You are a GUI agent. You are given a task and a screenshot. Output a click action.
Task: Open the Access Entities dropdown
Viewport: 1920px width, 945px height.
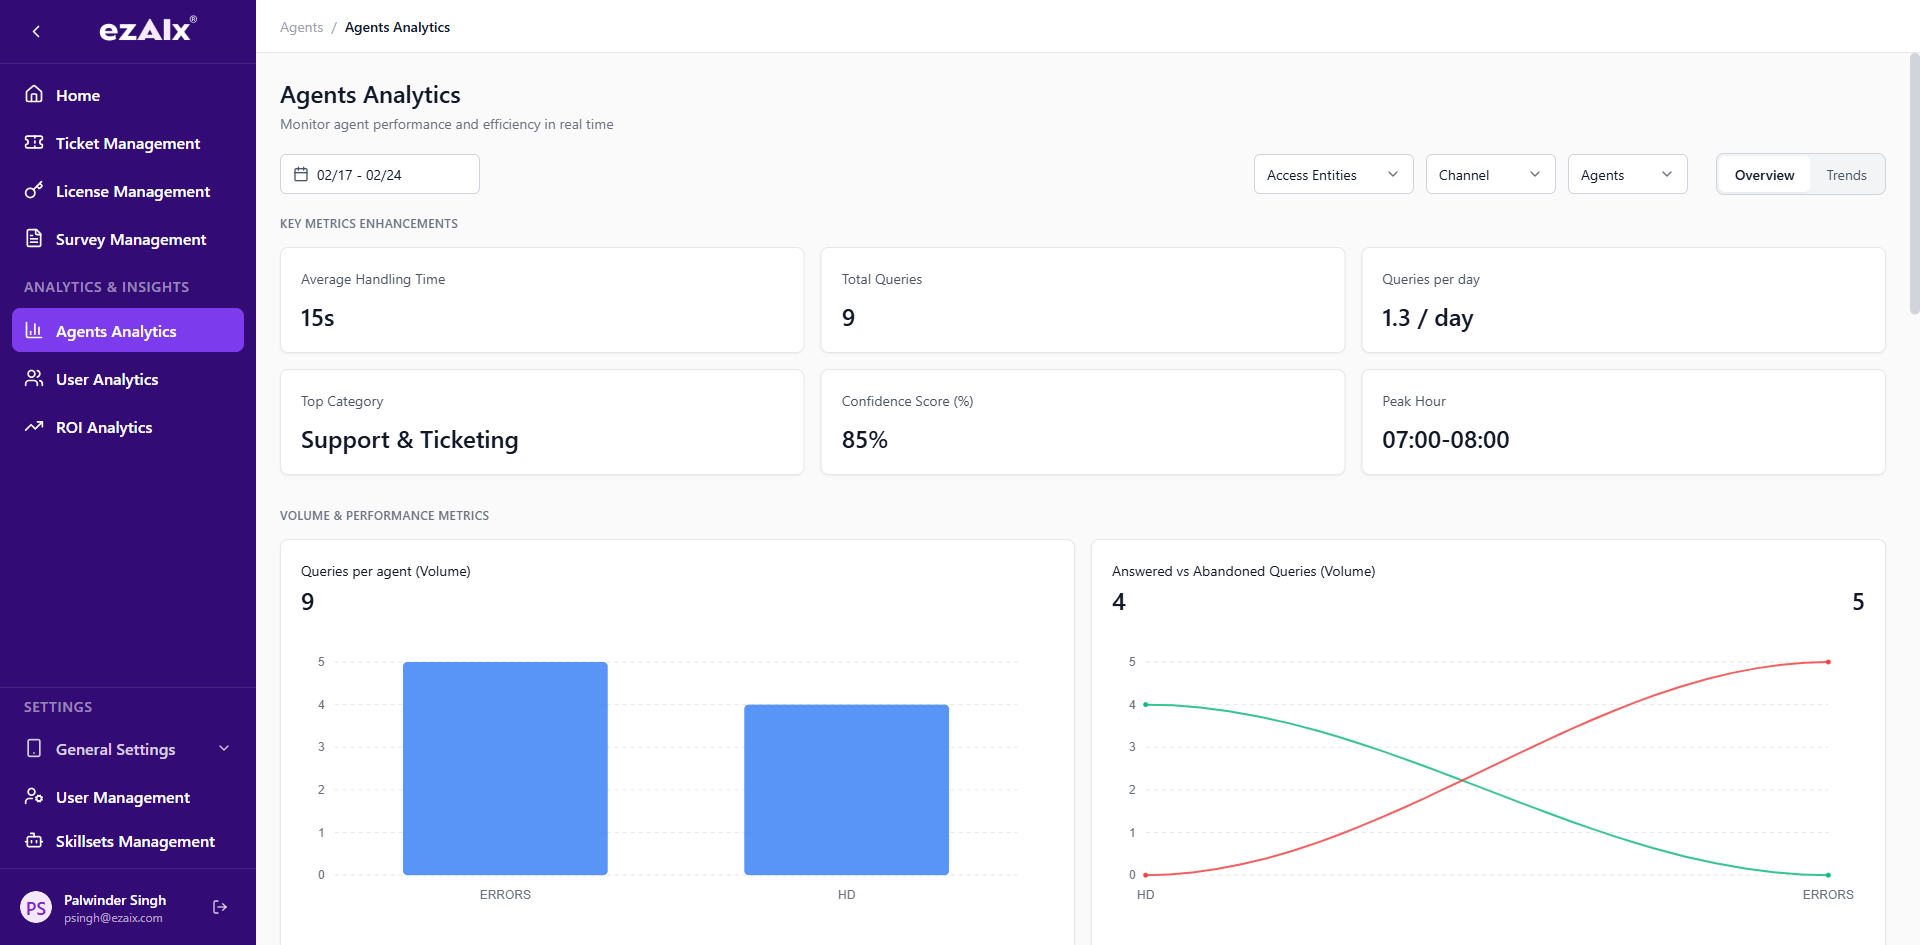pos(1333,174)
